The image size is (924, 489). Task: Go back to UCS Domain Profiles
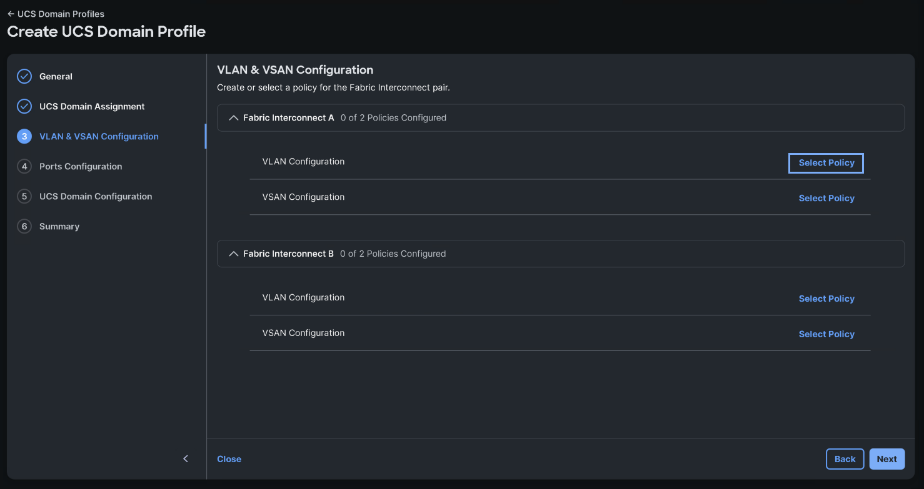tap(56, 14)
